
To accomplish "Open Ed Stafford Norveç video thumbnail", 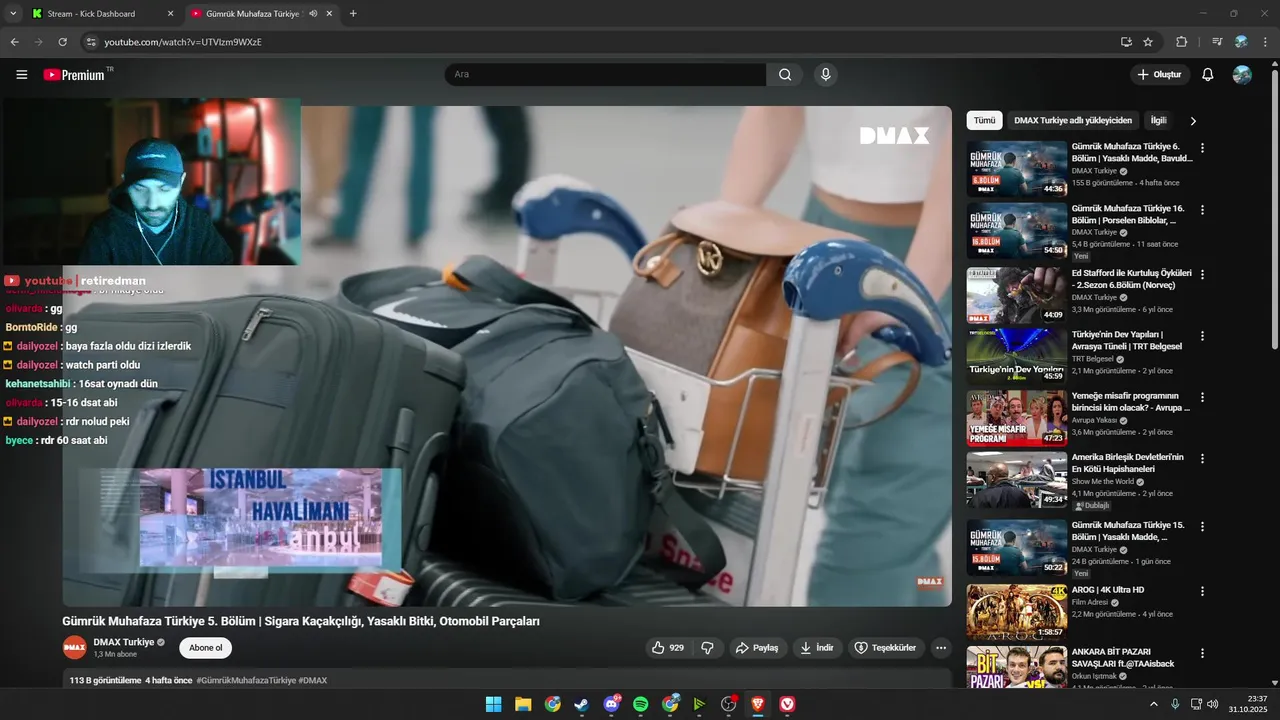I will [1016, 295].
